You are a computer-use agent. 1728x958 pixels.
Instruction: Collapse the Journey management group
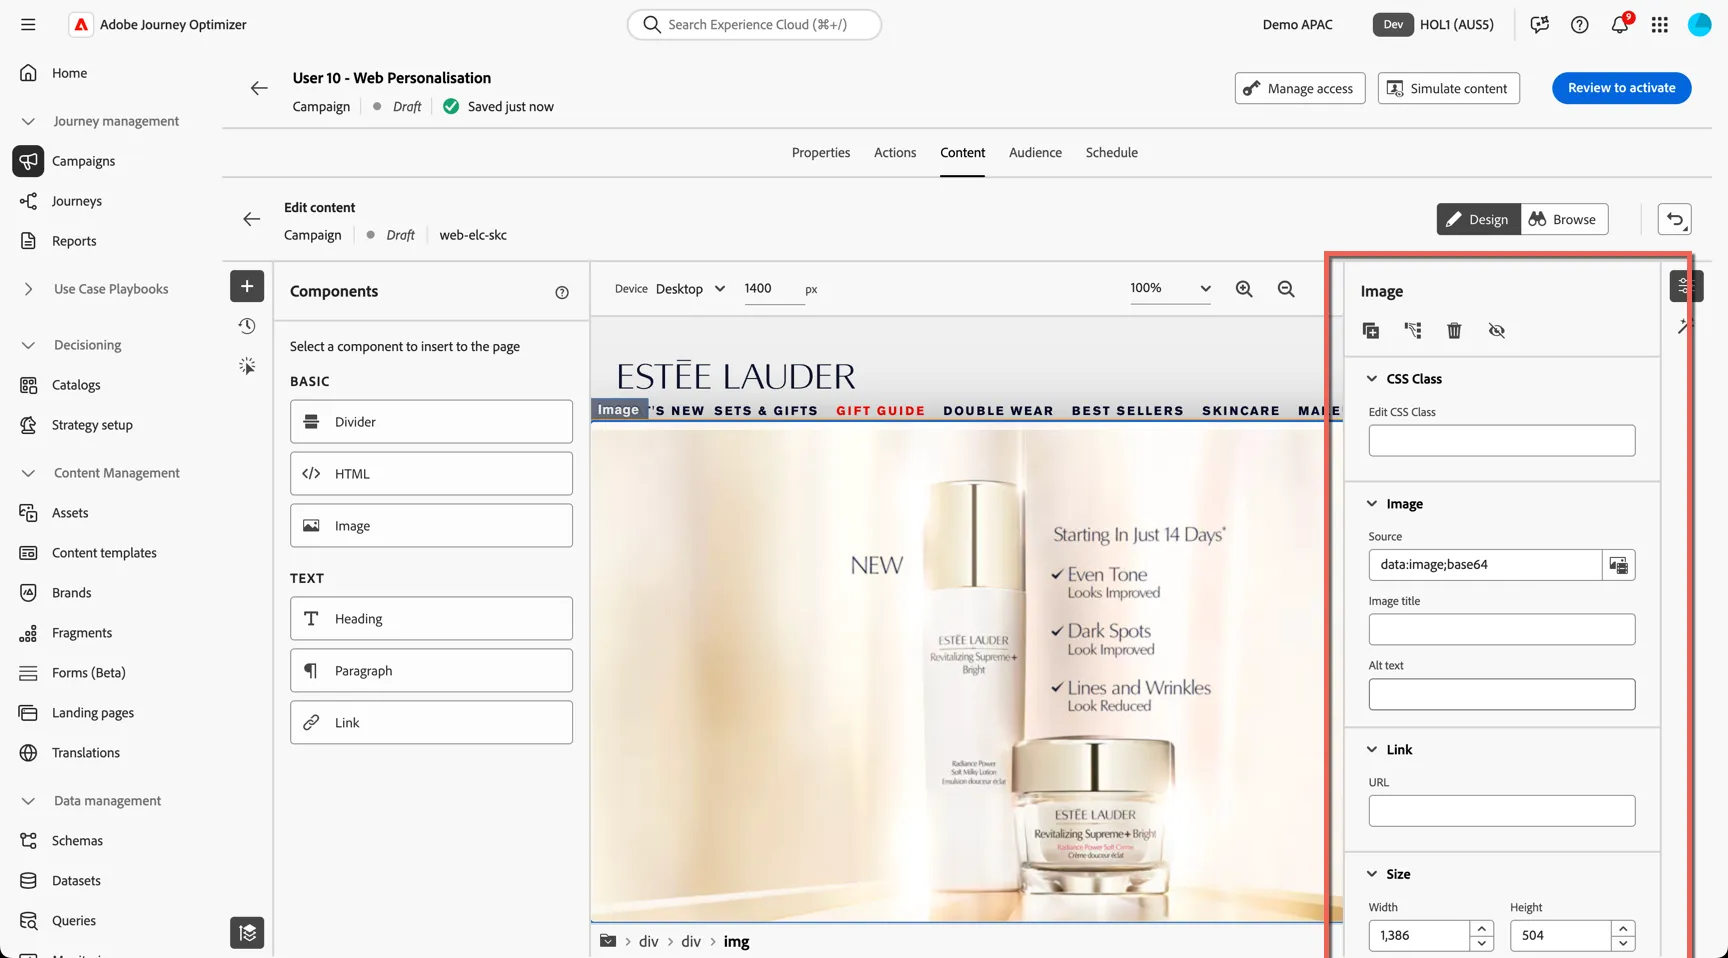28,121
